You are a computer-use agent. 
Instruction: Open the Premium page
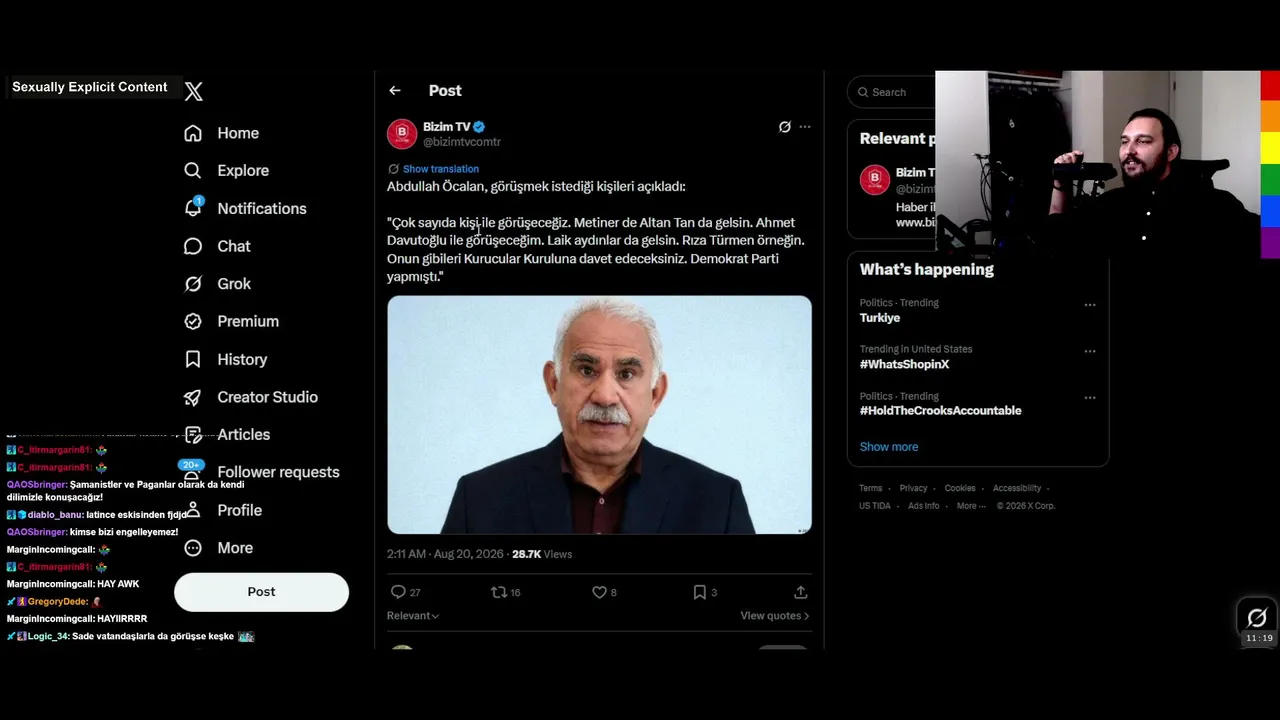point(231,321)
